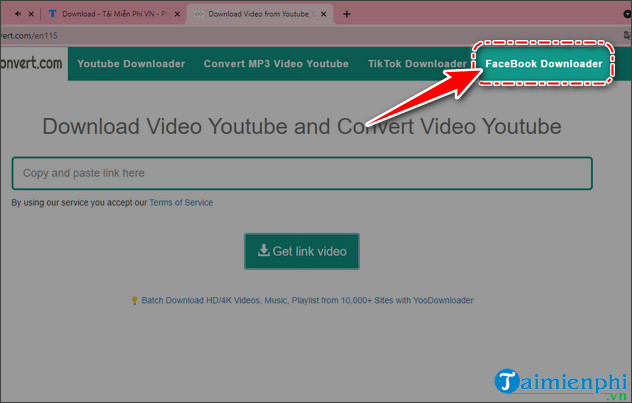This screenshot has height=403, width=632.
Task: Click the text 'By using our service you accept our'
Action: [79, 202]
